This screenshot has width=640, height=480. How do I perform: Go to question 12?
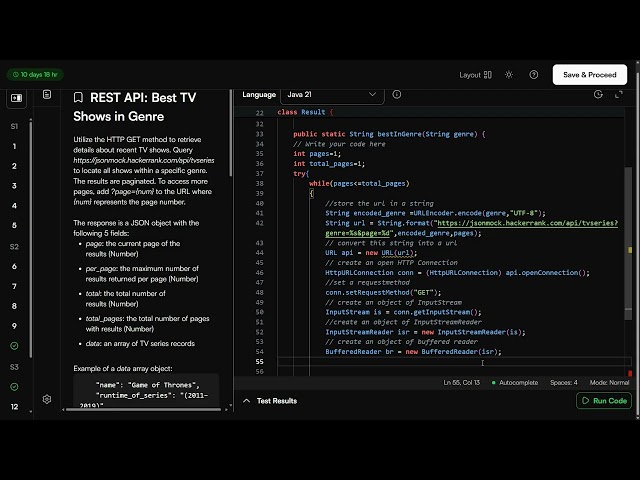[x=14, y=407]
